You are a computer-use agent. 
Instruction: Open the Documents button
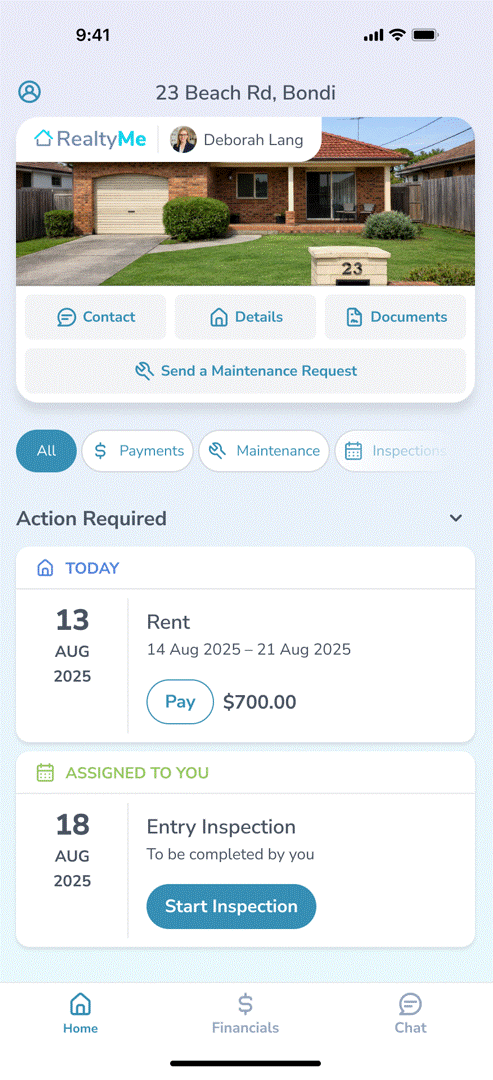pyautogui.click(x=396, y=317)
